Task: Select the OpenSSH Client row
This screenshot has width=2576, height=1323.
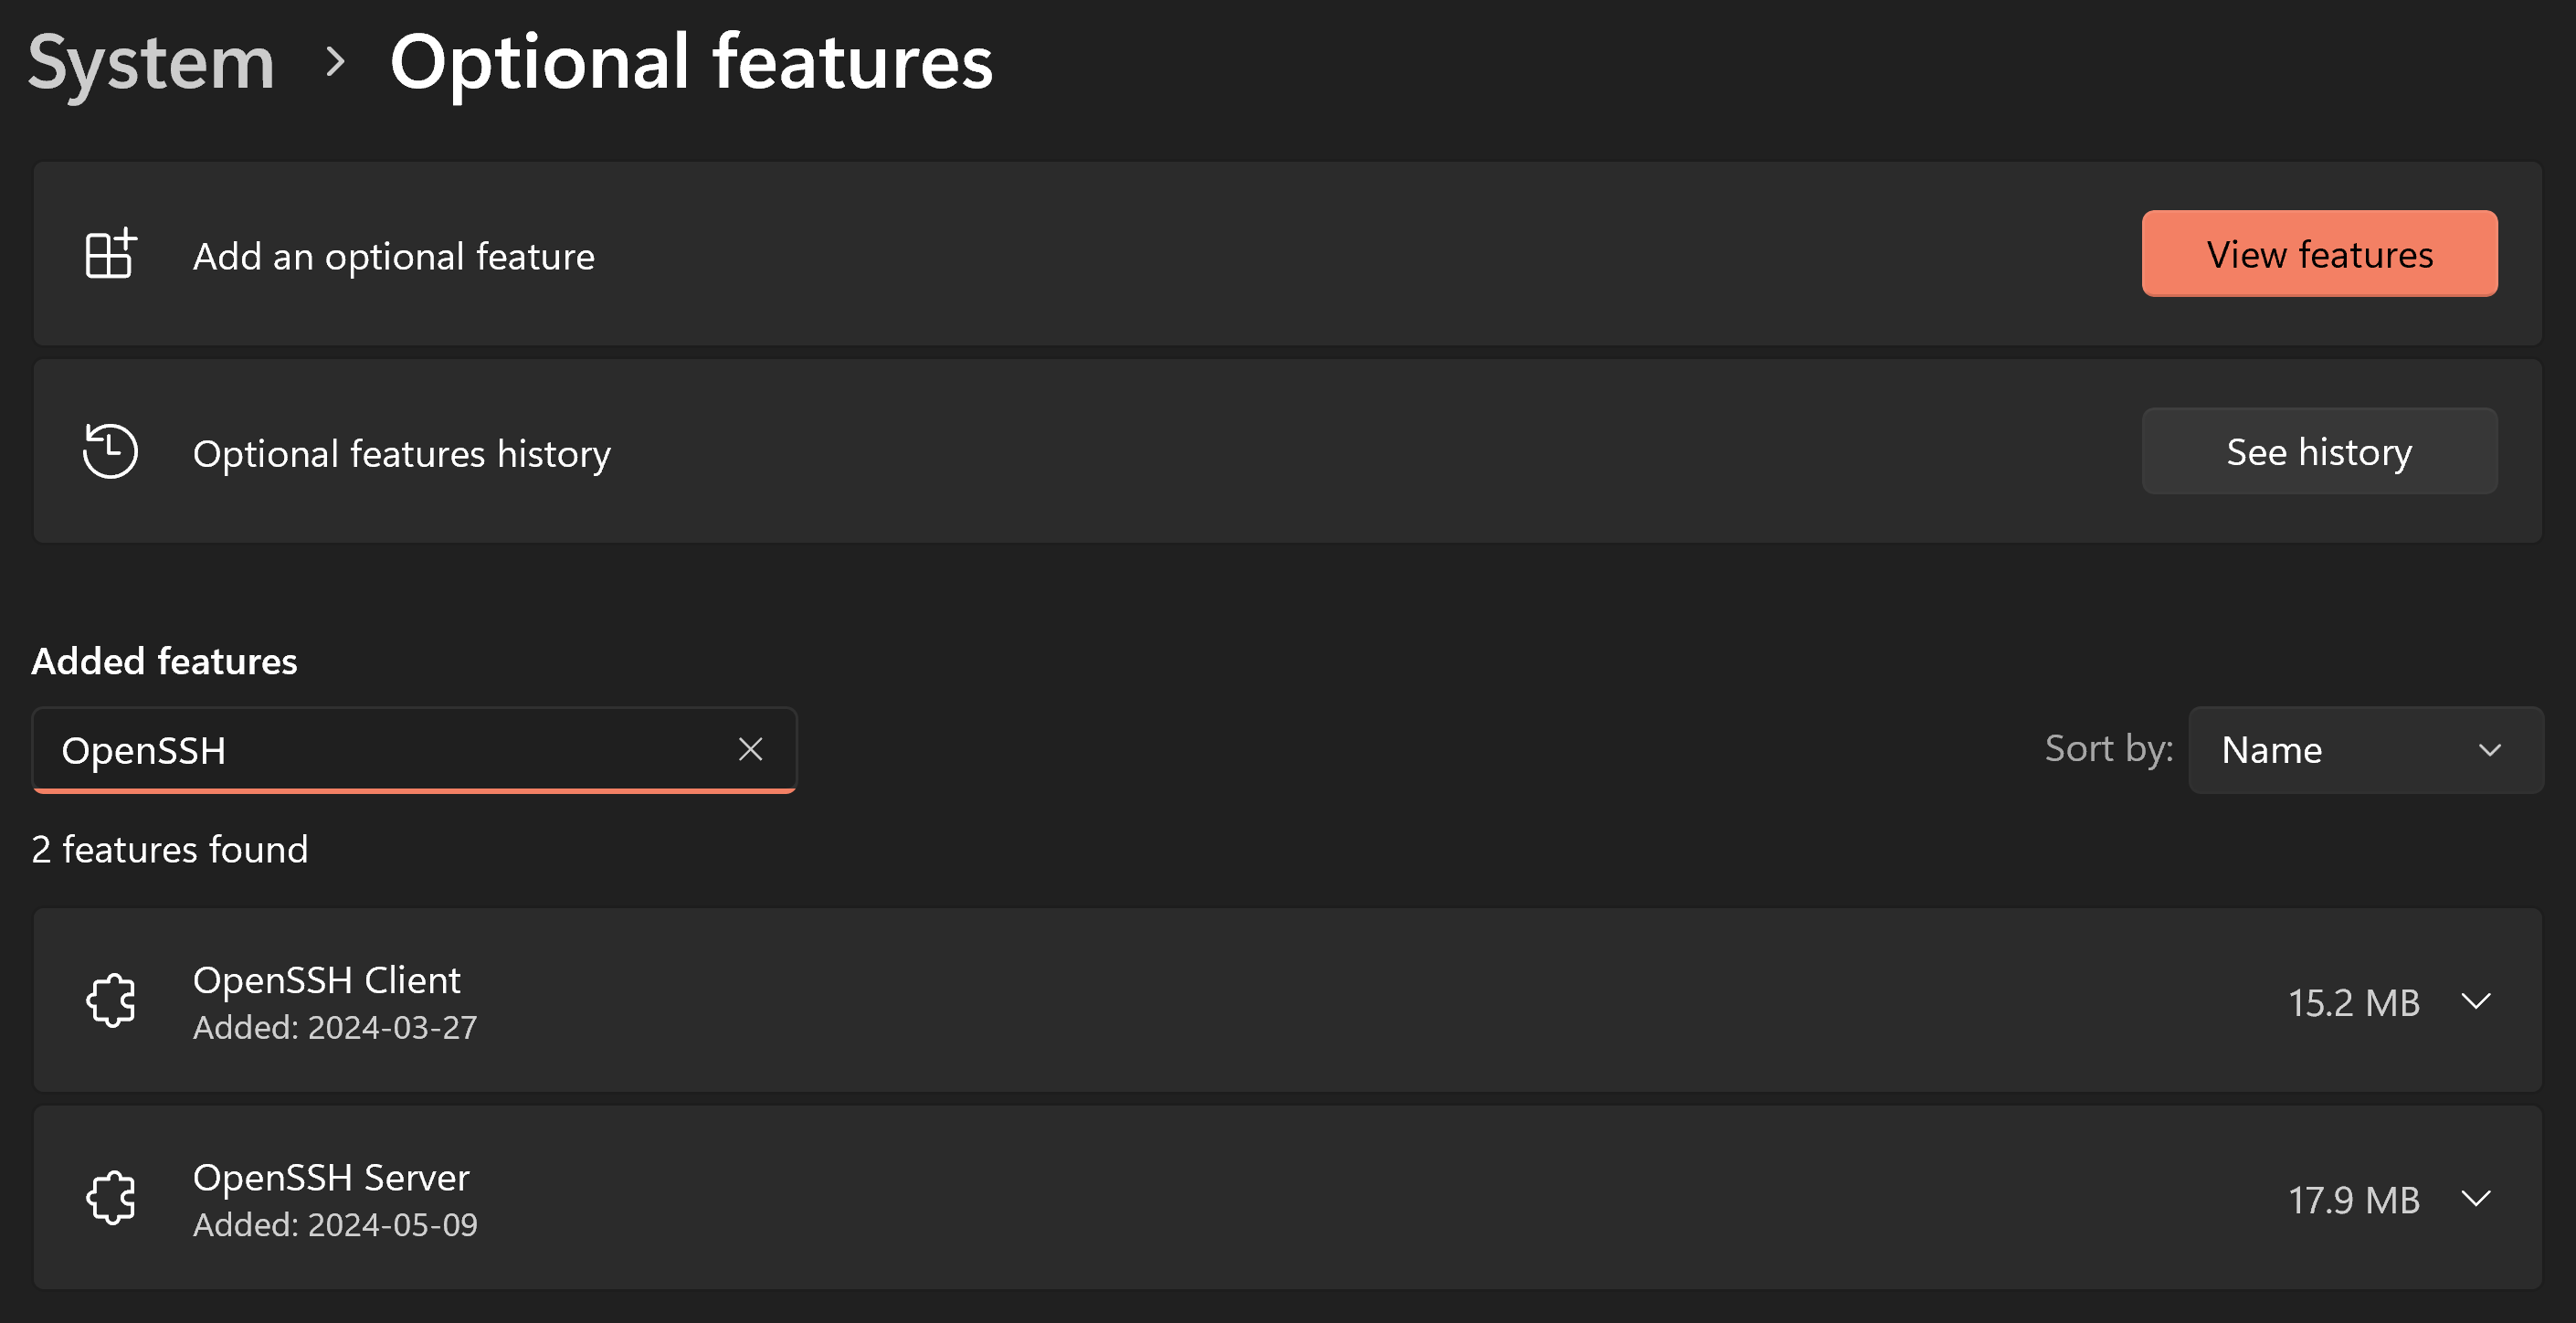Action: point(1200,1000)
